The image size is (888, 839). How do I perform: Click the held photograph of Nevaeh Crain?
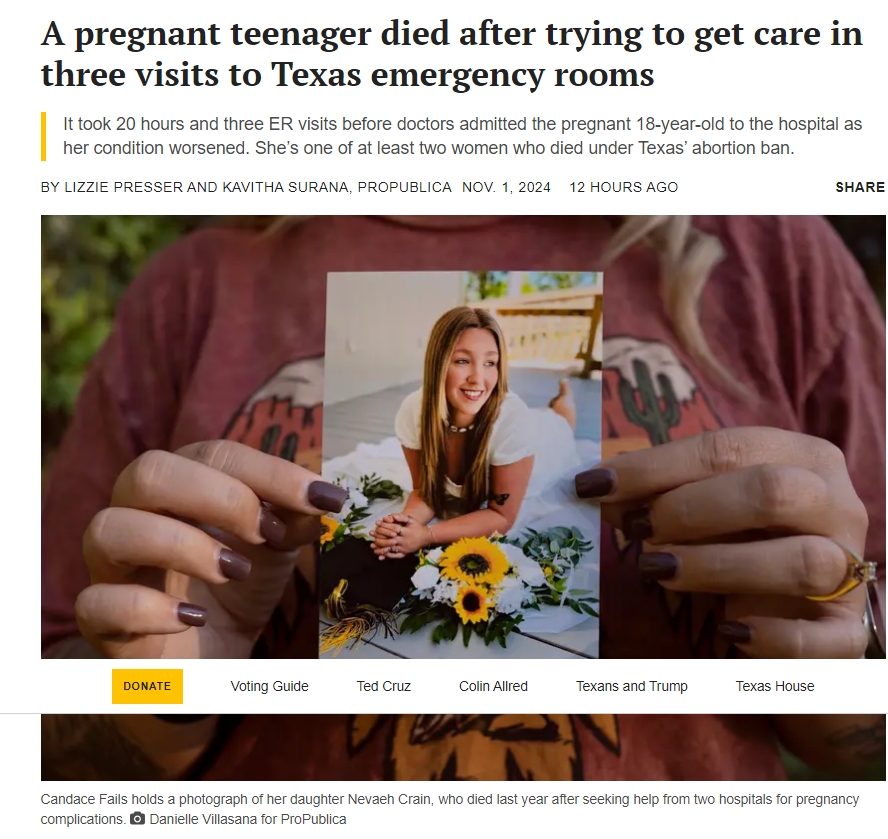(x=460, y=465)
